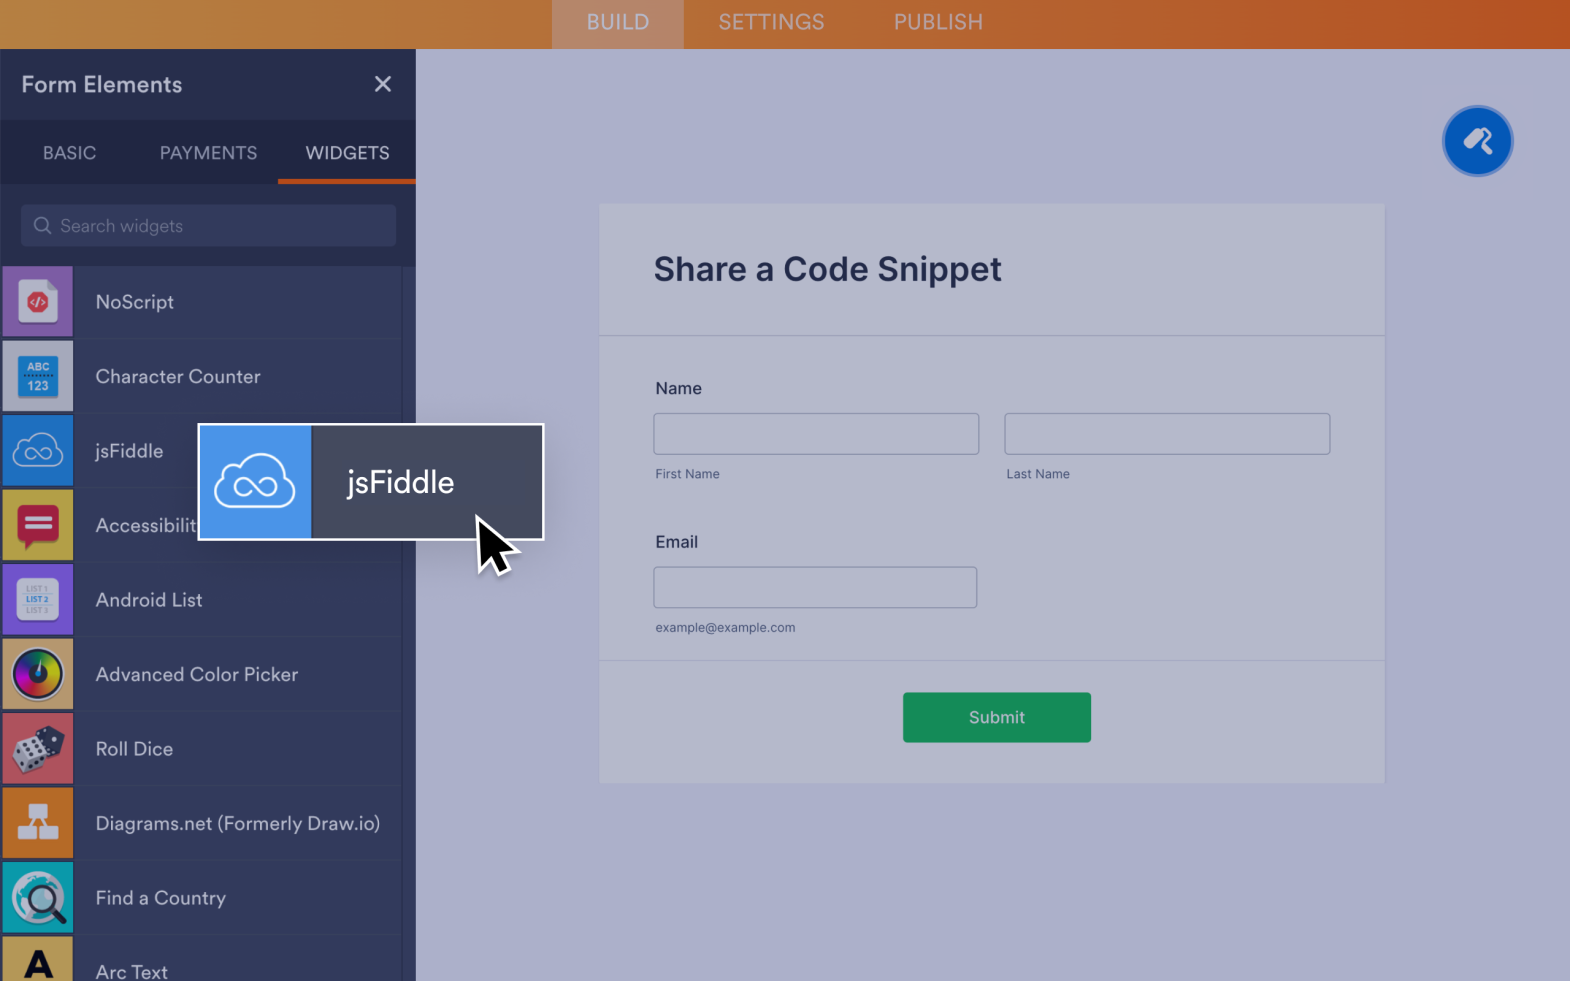
Task: Select the Arc Text label
Action: pyautogui.click(x=132, y=971)
